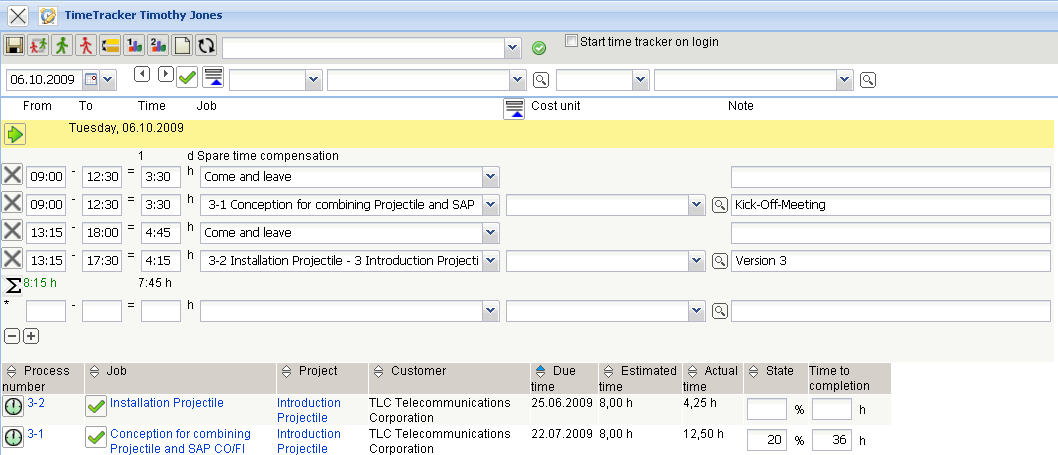
Task: Open cost unit dropdown in Kick-Off-Meeting row
Action: [697, 205]
